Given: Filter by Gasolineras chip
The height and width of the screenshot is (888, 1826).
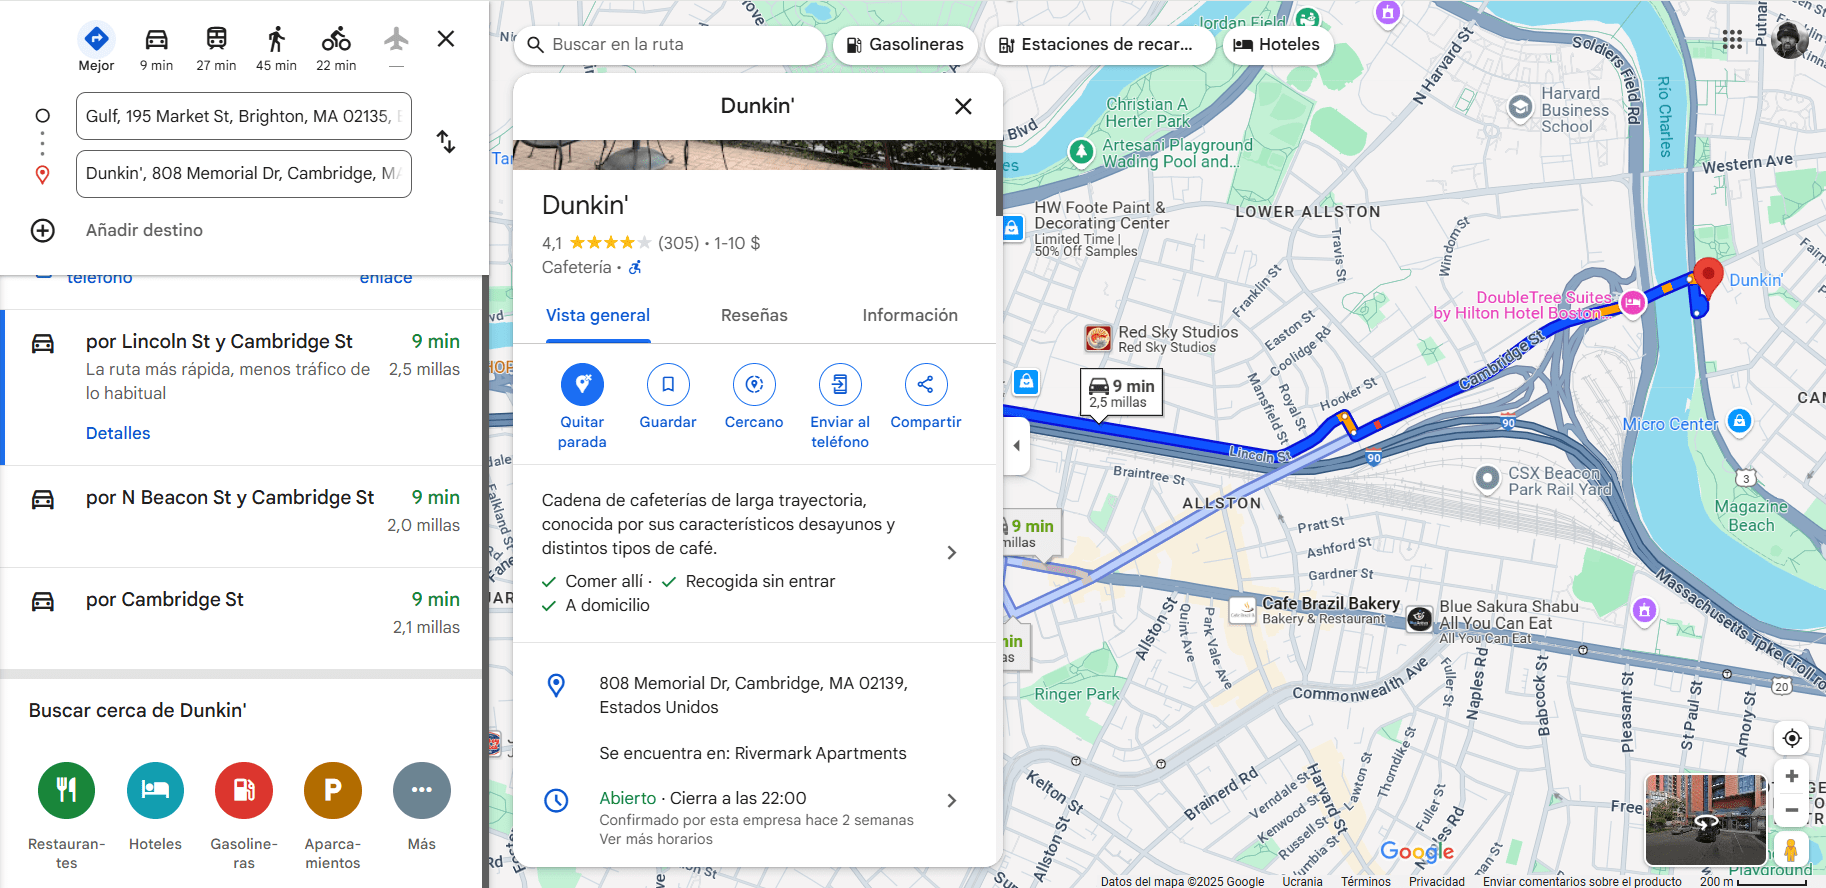Looking at the screenshot, I should click(x=905, y=45).
